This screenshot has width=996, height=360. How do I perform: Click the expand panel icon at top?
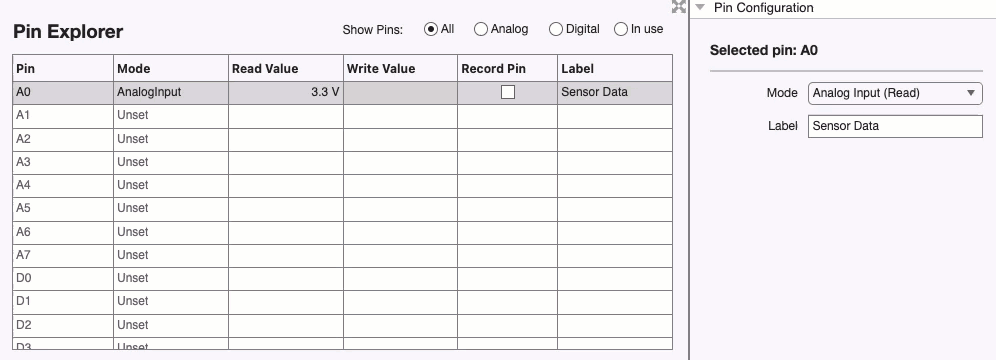coord(678,7)
